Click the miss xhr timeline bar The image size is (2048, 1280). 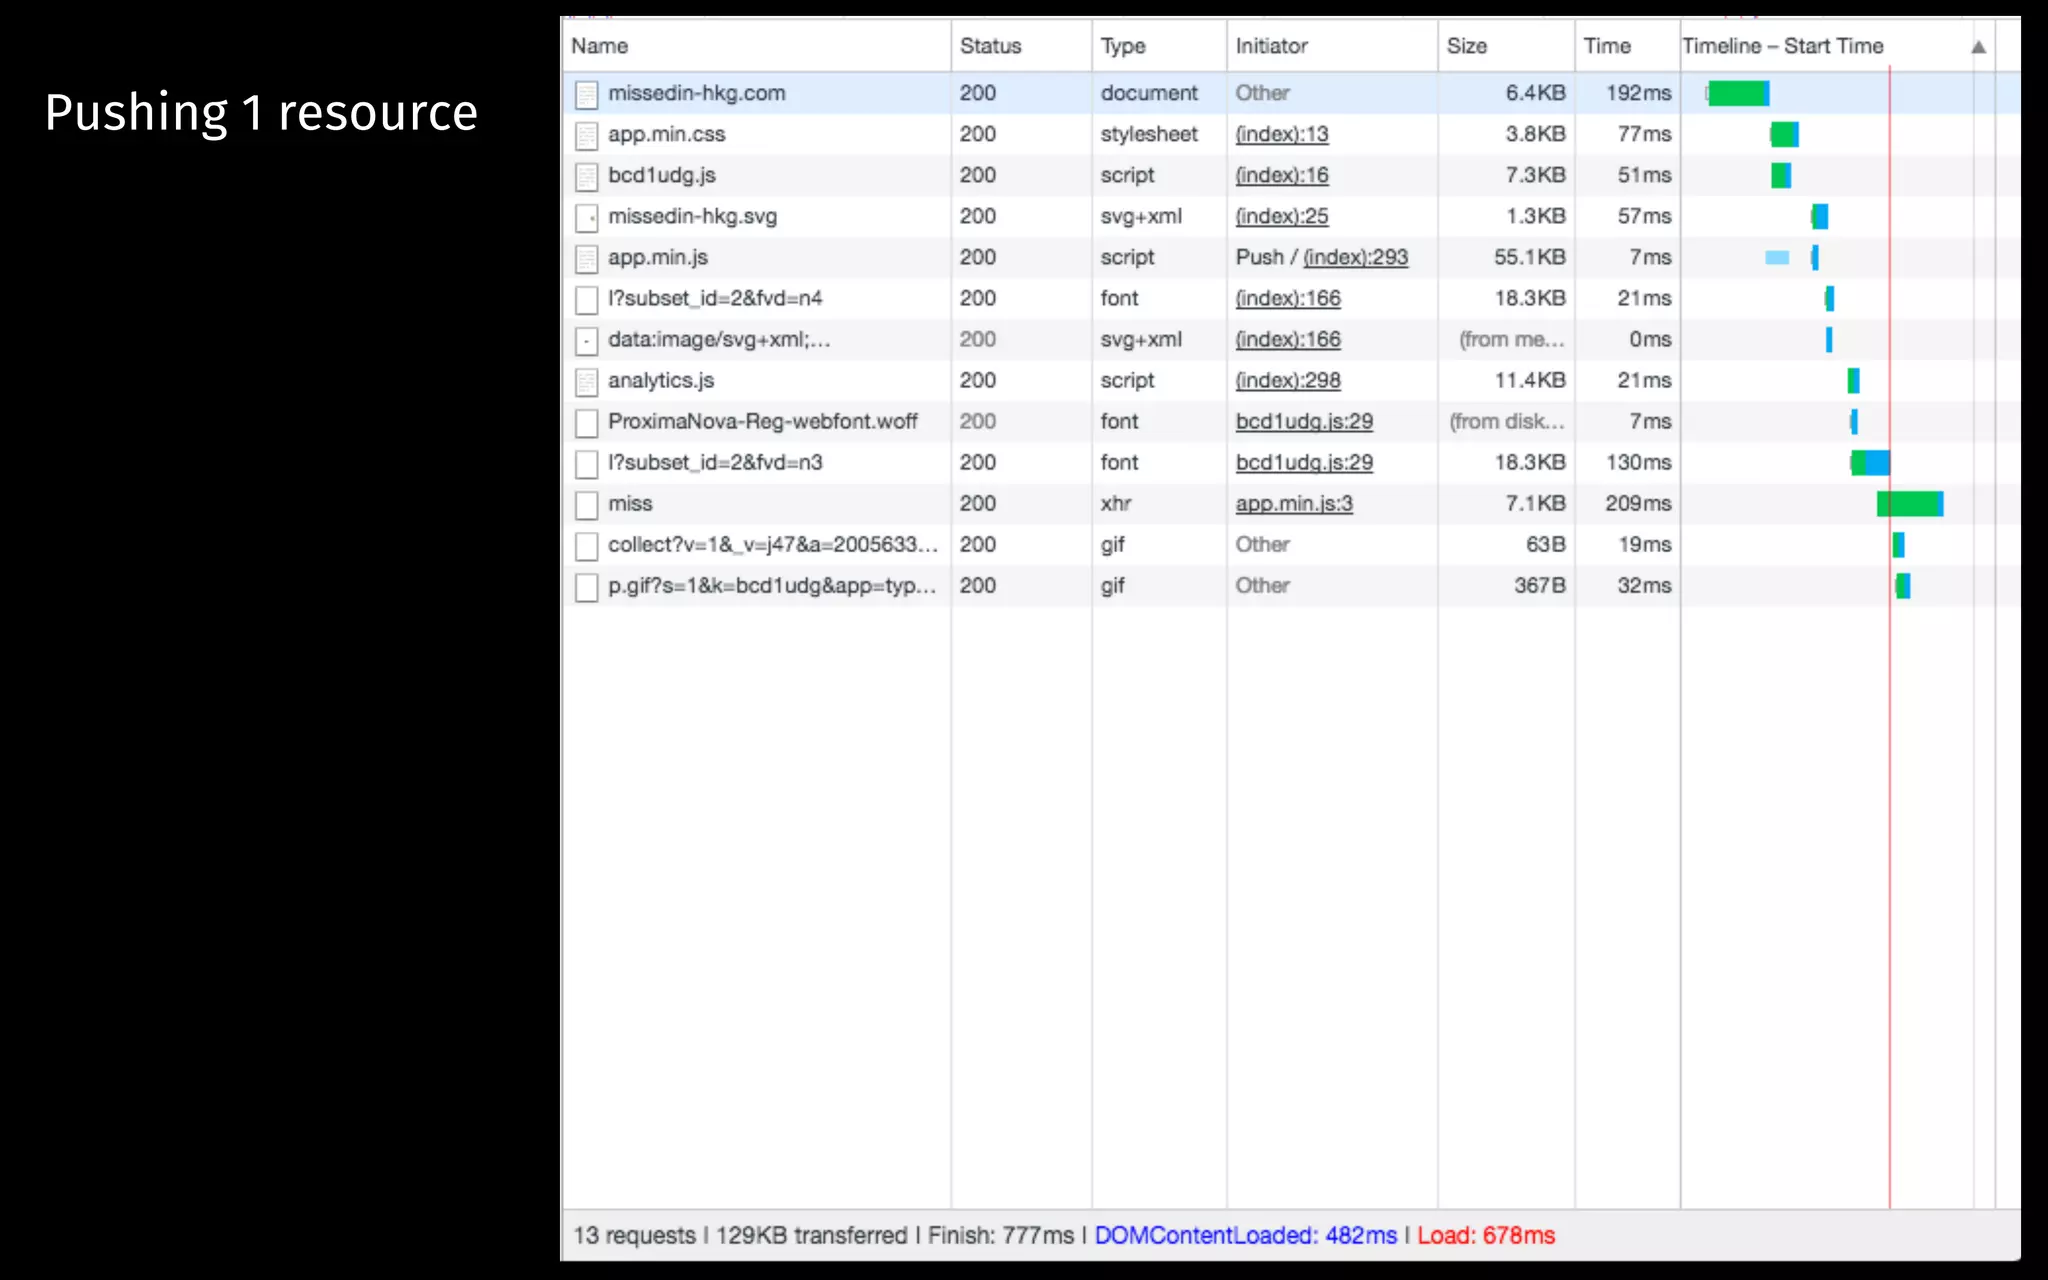(1910, 503)
